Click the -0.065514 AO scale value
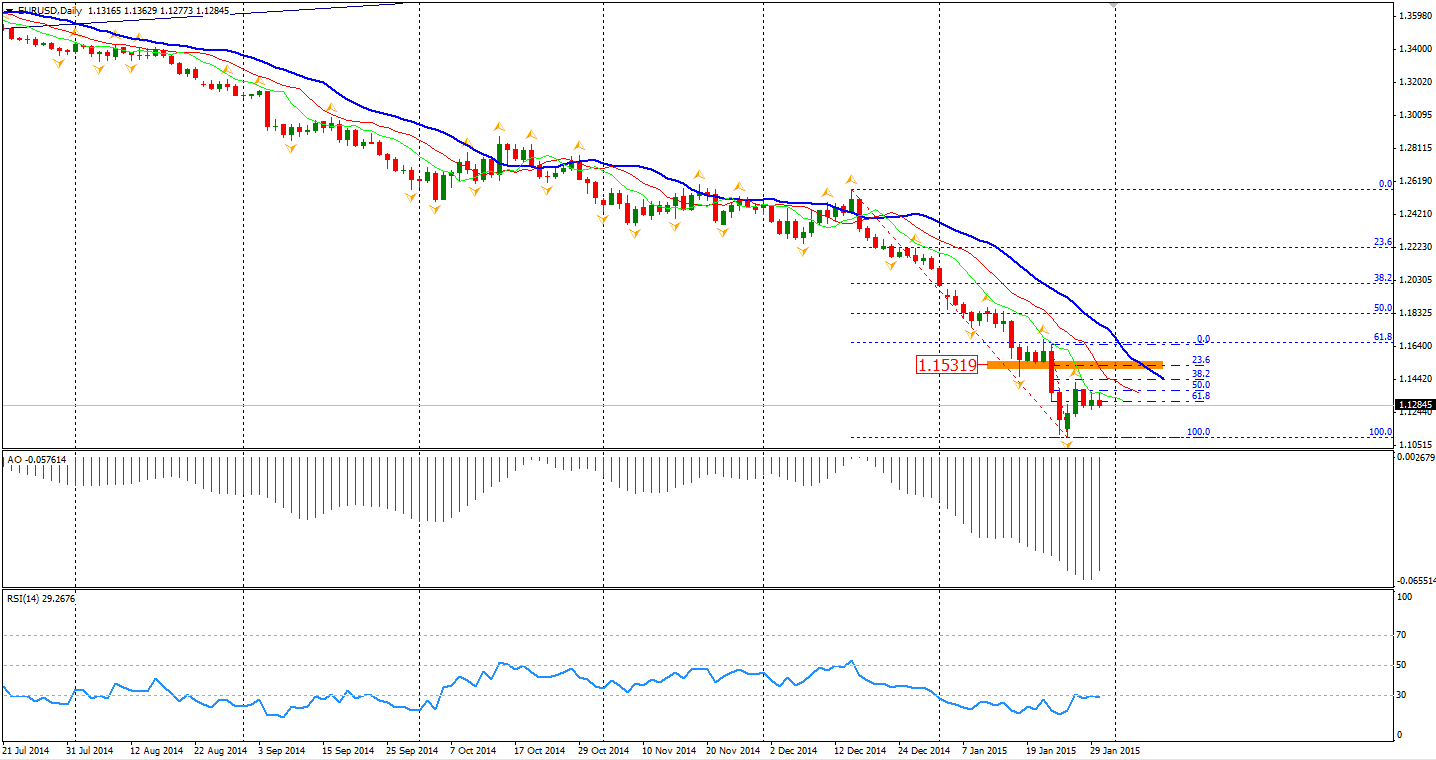1436x760 pixels. pos(1416,581)
